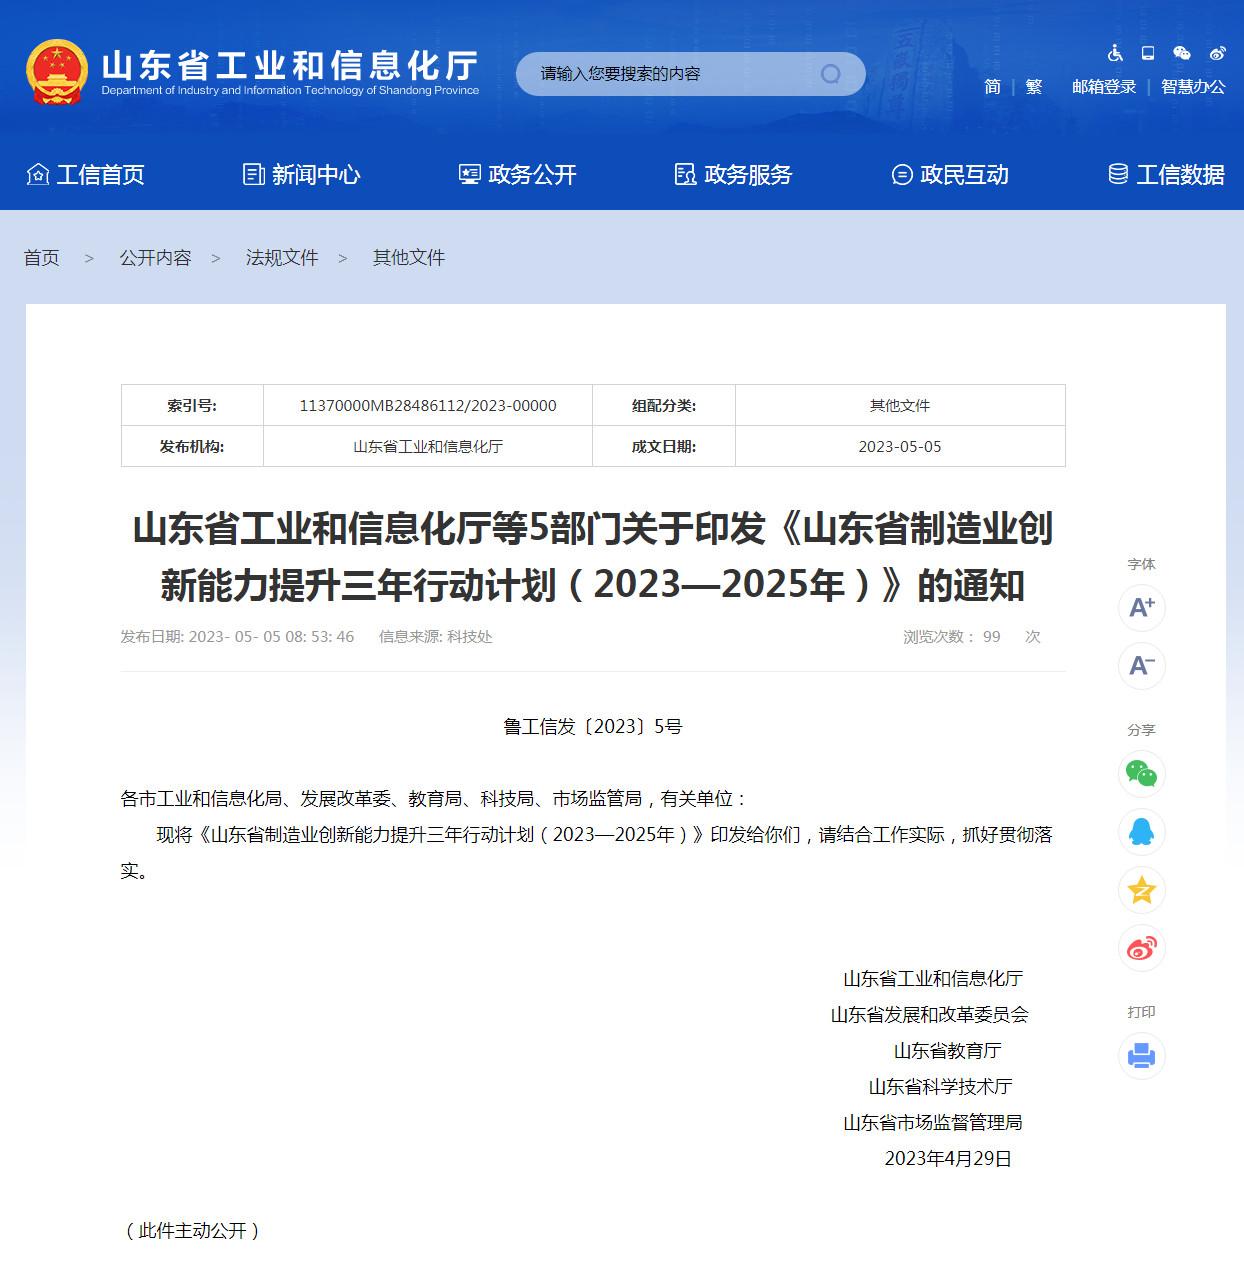Share article to Weibo in sidebar
The image size is (1244, 1270).
click(1141, 948)
